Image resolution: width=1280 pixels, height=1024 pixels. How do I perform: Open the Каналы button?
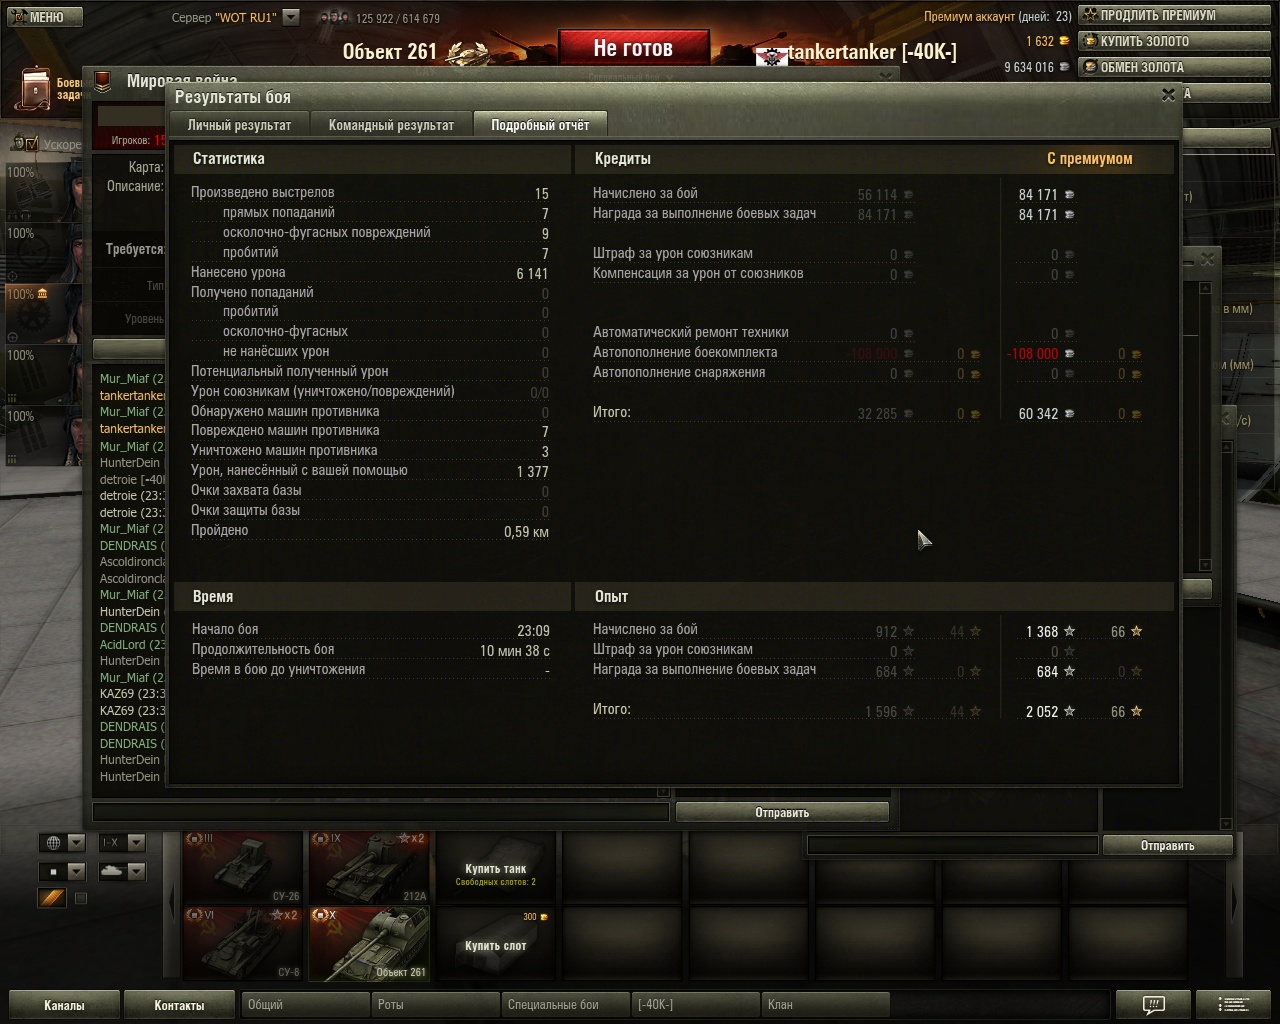pyautogui.click(x=64, y=1005)
